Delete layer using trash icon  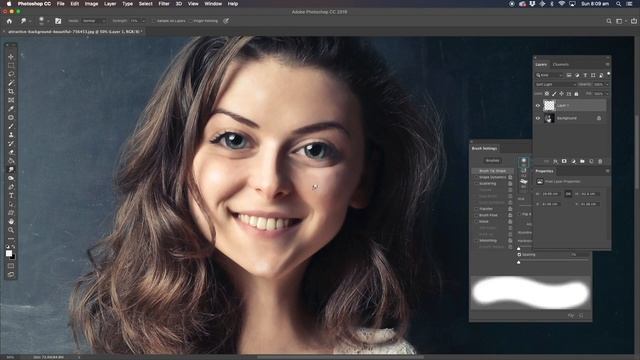[600, 162]
